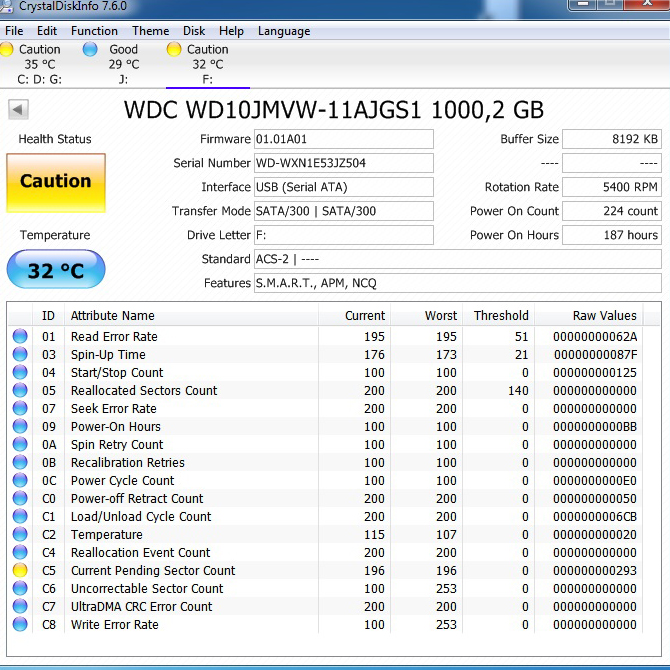Click the status orb for Start/Stop Count
Viewport: 670px width, 670px height.
click(x=20, y=372)
